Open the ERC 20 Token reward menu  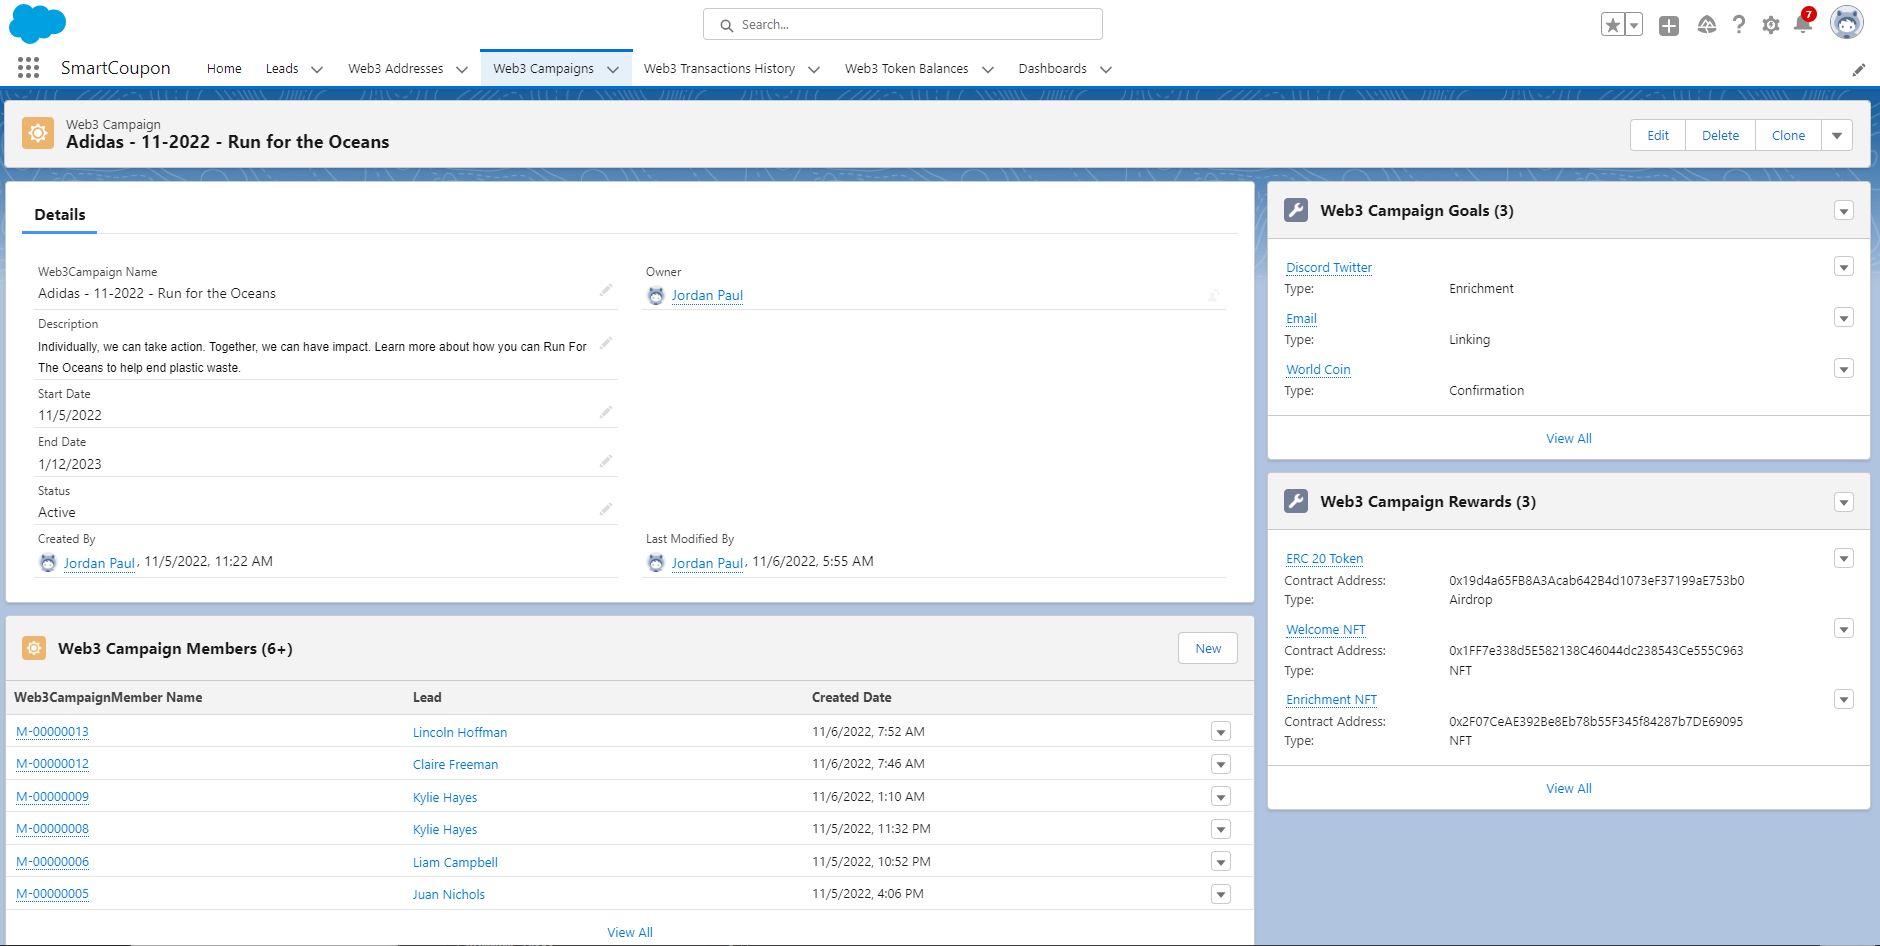coord(1844,558)
